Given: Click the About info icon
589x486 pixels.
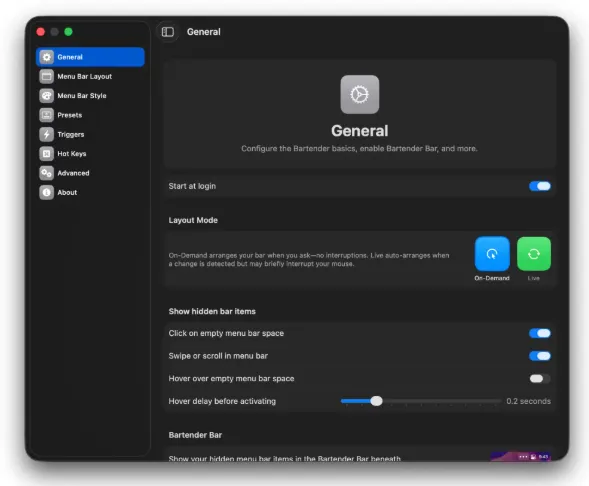Looking at the screenshot, I should click(47, 192).
